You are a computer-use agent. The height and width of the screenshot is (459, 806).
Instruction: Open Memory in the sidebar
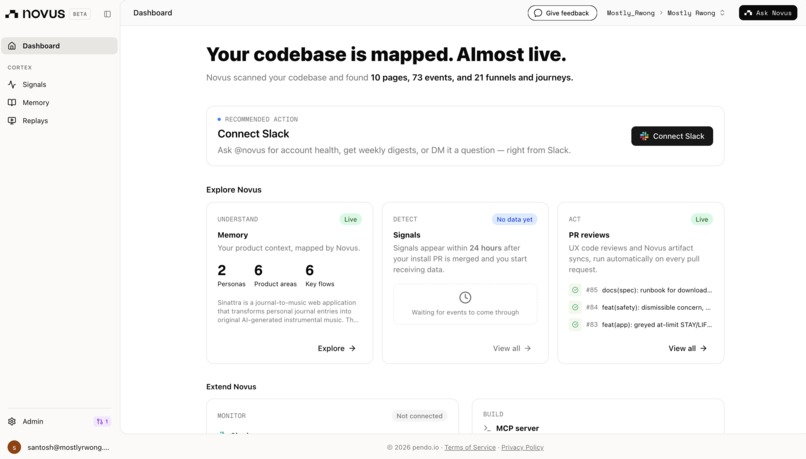59,102
